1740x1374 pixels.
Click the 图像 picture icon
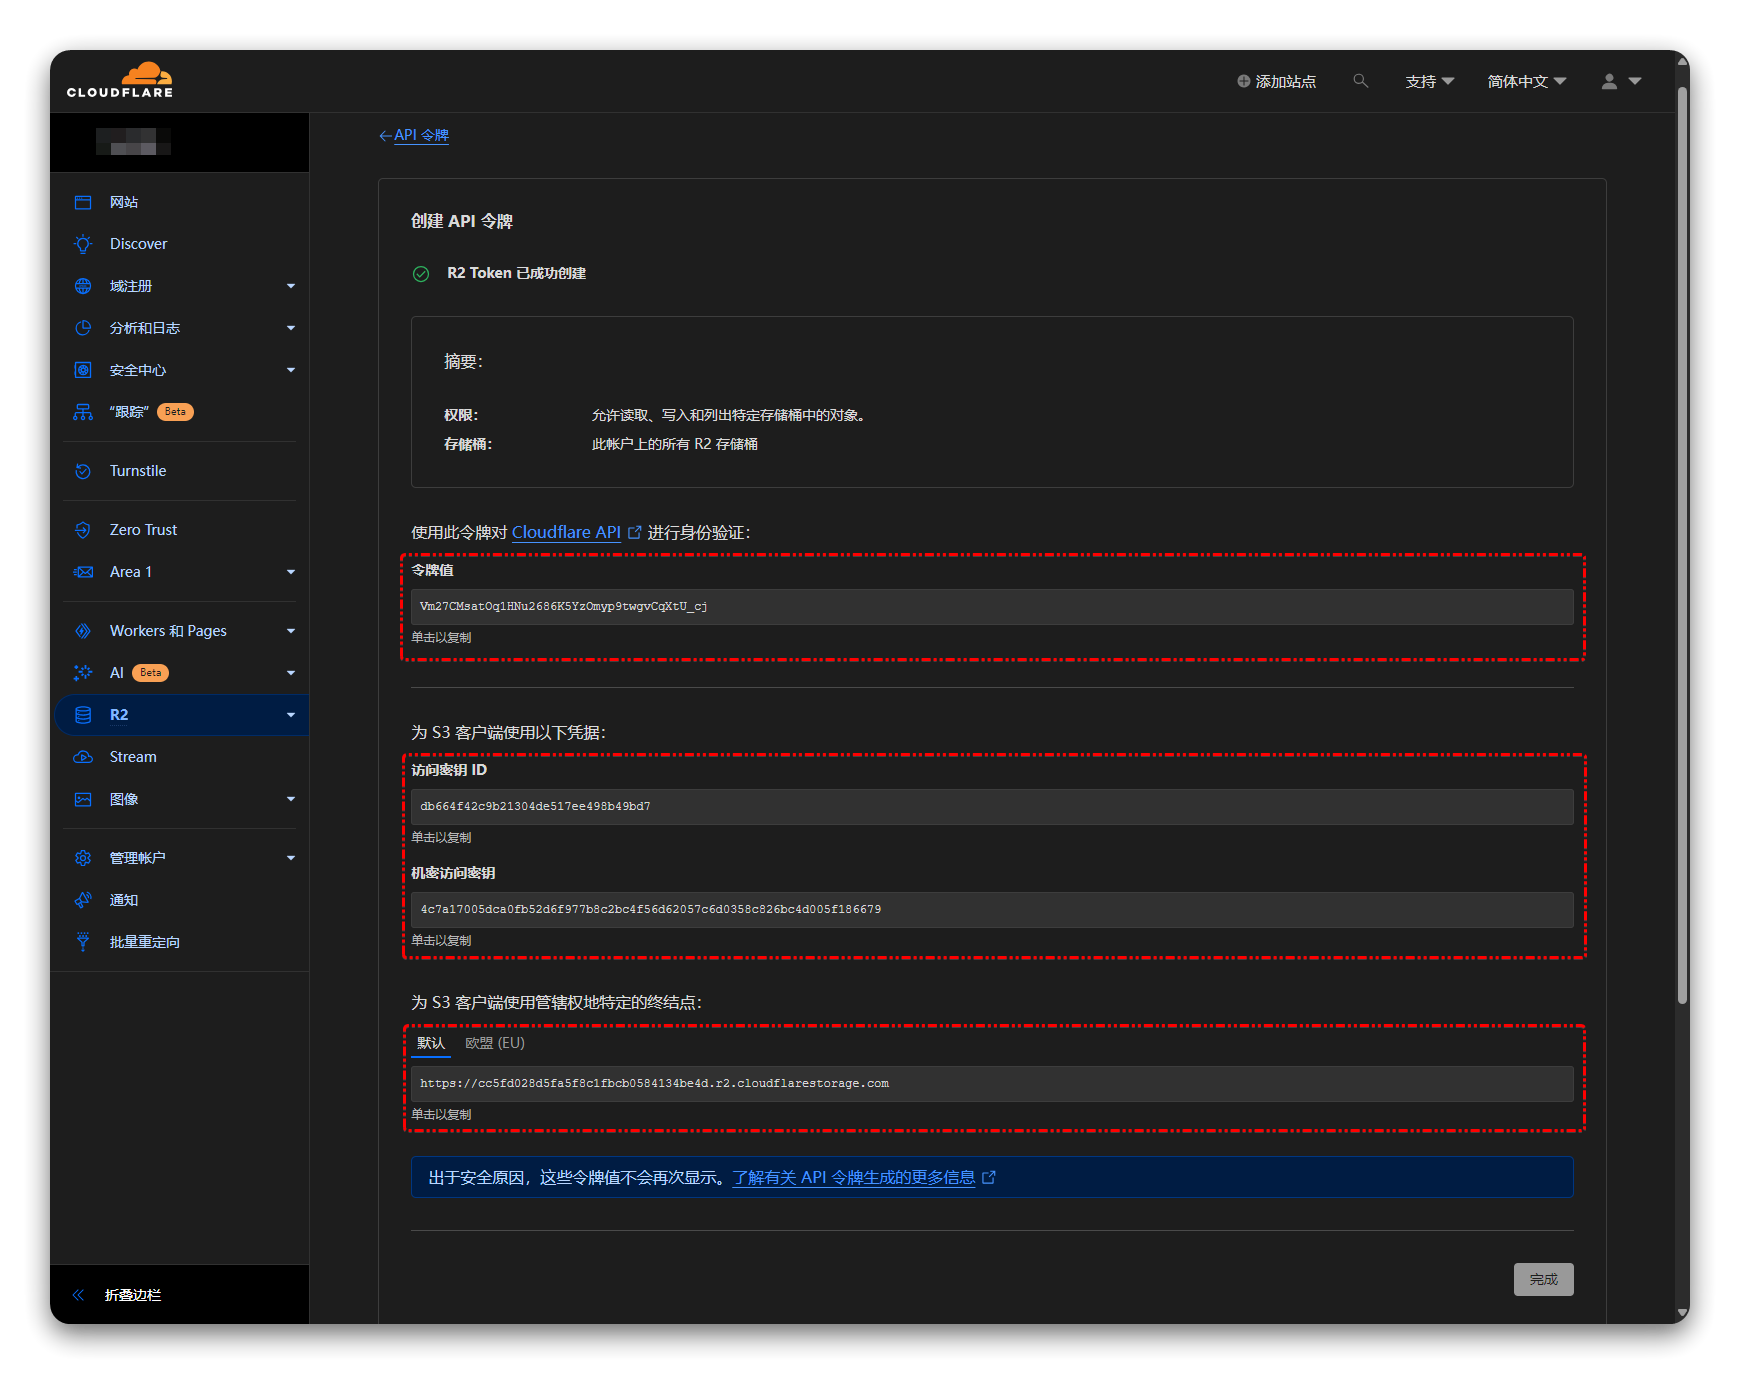click(83, 799)
